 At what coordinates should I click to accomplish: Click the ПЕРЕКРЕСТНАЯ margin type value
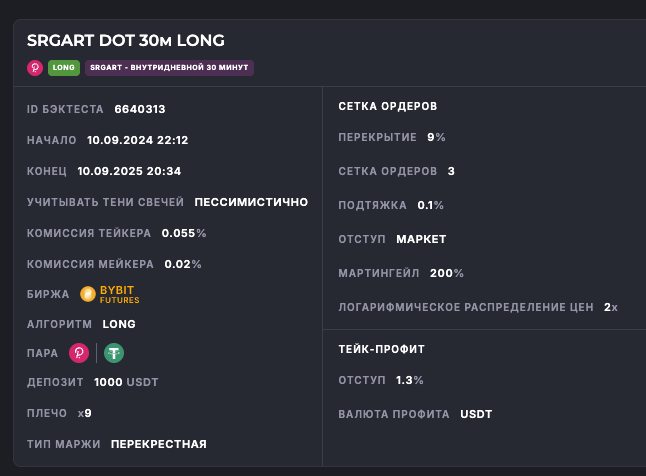pyautogui.click(x=159, y=444)
